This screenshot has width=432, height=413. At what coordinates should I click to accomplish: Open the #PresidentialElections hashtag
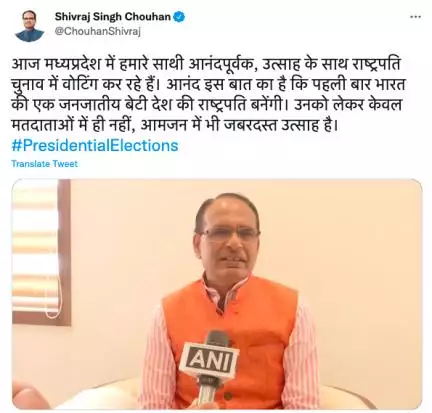tap(95, 146)
